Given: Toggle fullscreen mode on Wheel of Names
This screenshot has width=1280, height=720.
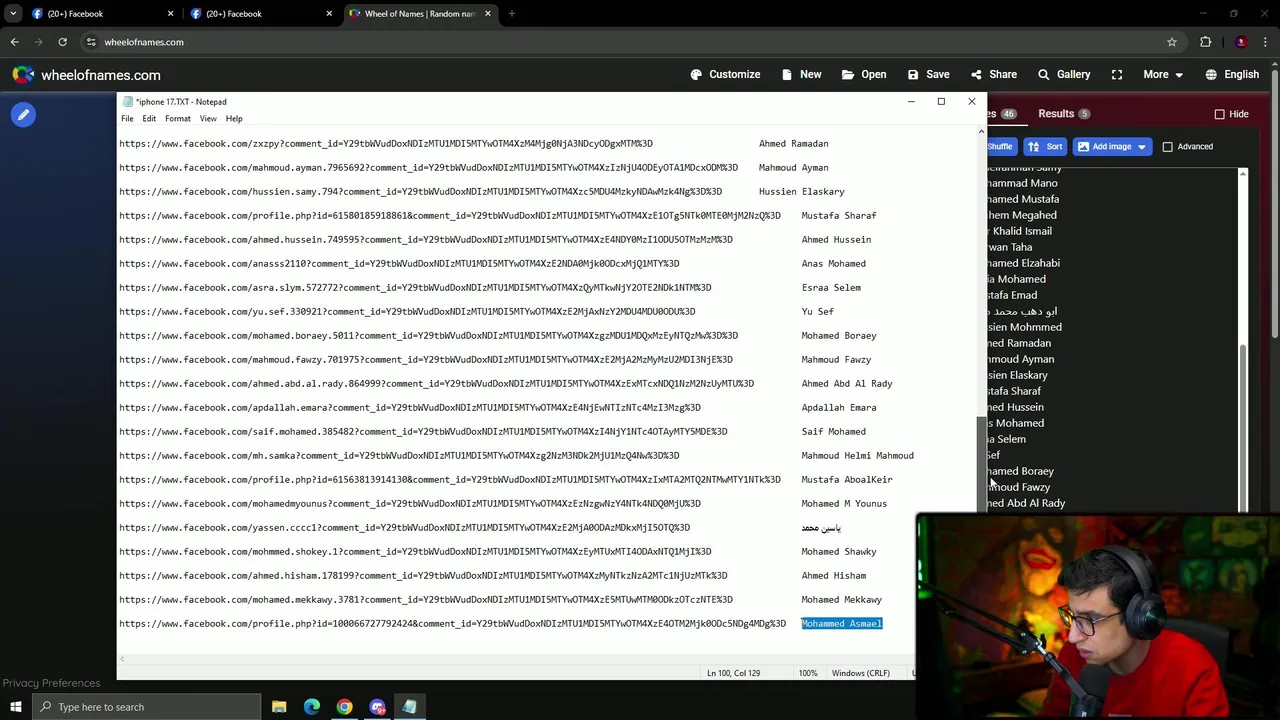Looking at the screenshot, I should click(1117, 74).
